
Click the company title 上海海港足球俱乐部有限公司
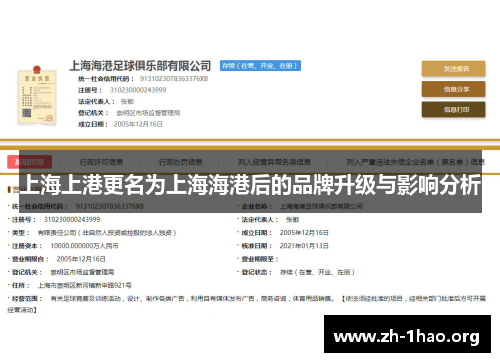(140, 66)
